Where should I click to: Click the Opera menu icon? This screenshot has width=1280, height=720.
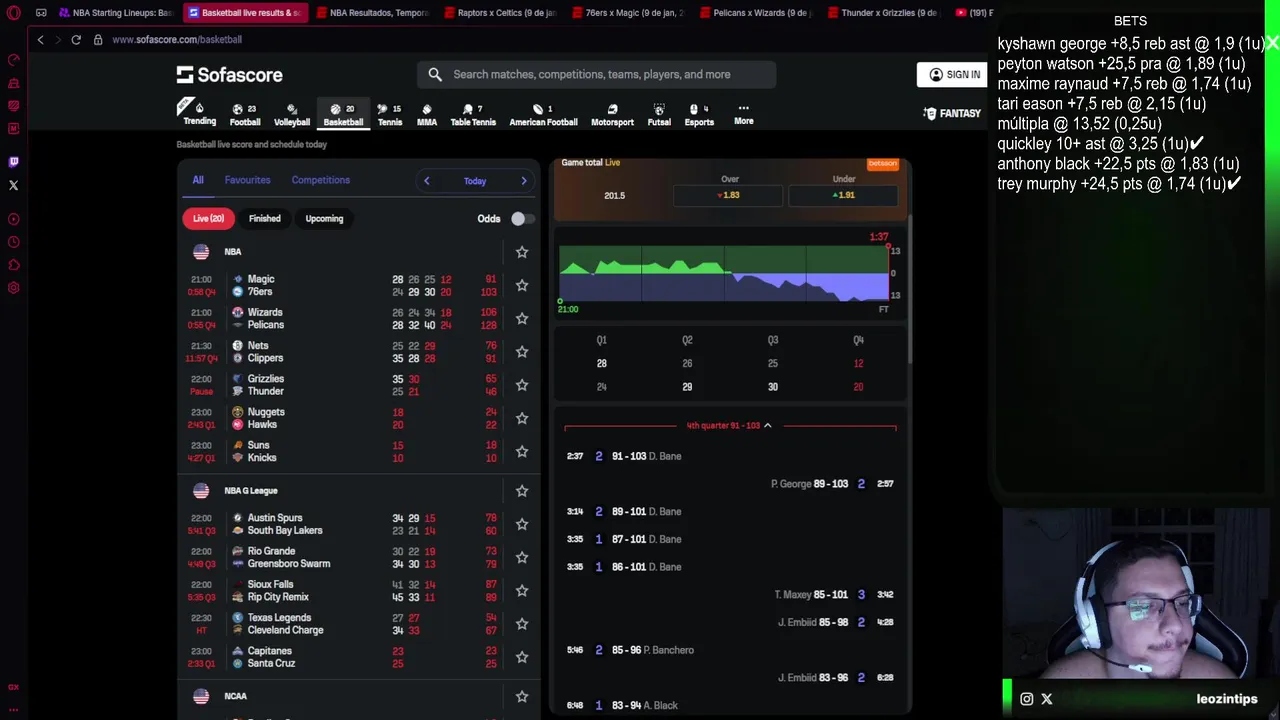pyautogui.click(x=13, y=13)
